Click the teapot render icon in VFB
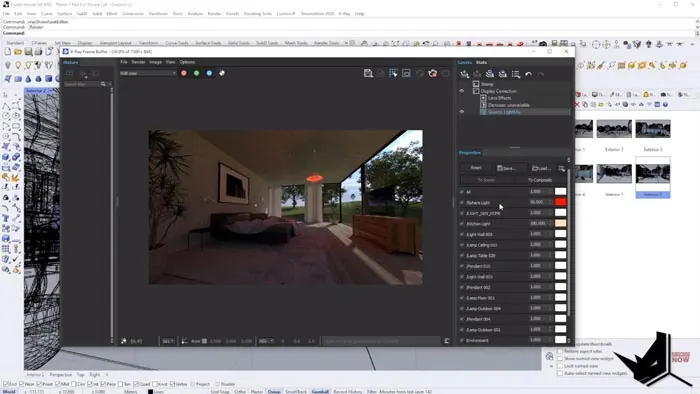The width and height of the screenshot is (700, 394). pyautogui.click(x=433, y=74)
